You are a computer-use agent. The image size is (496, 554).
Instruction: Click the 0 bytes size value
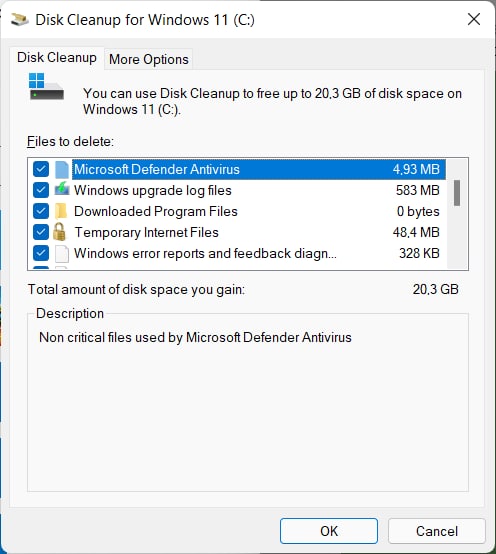click(418, 211)
